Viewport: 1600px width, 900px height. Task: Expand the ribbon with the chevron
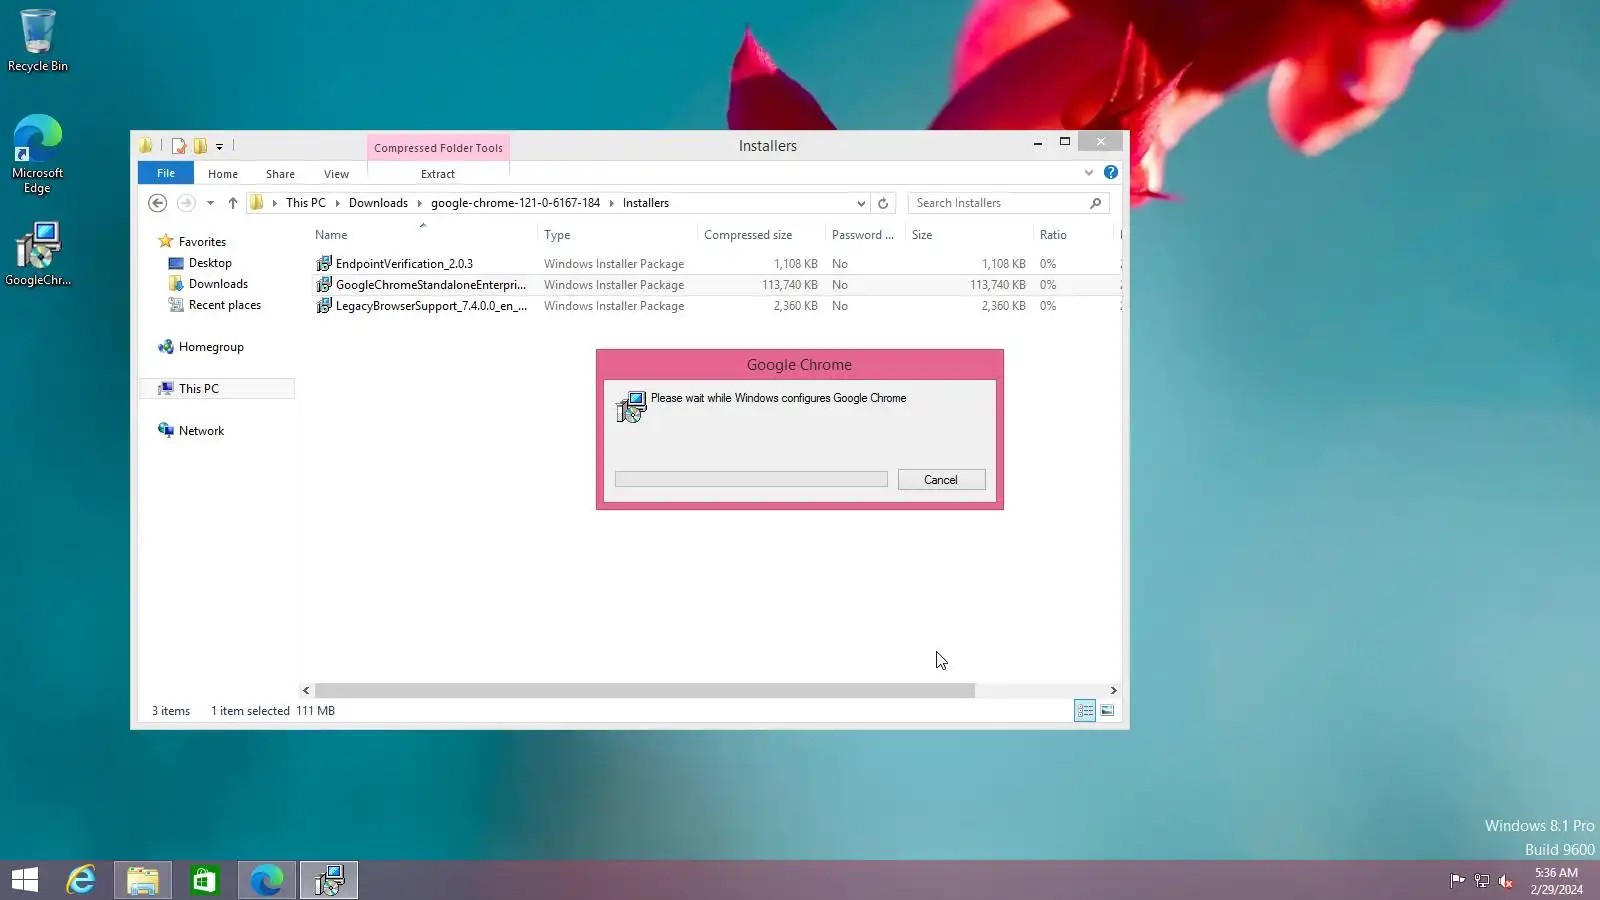[x=1089, y=173]
